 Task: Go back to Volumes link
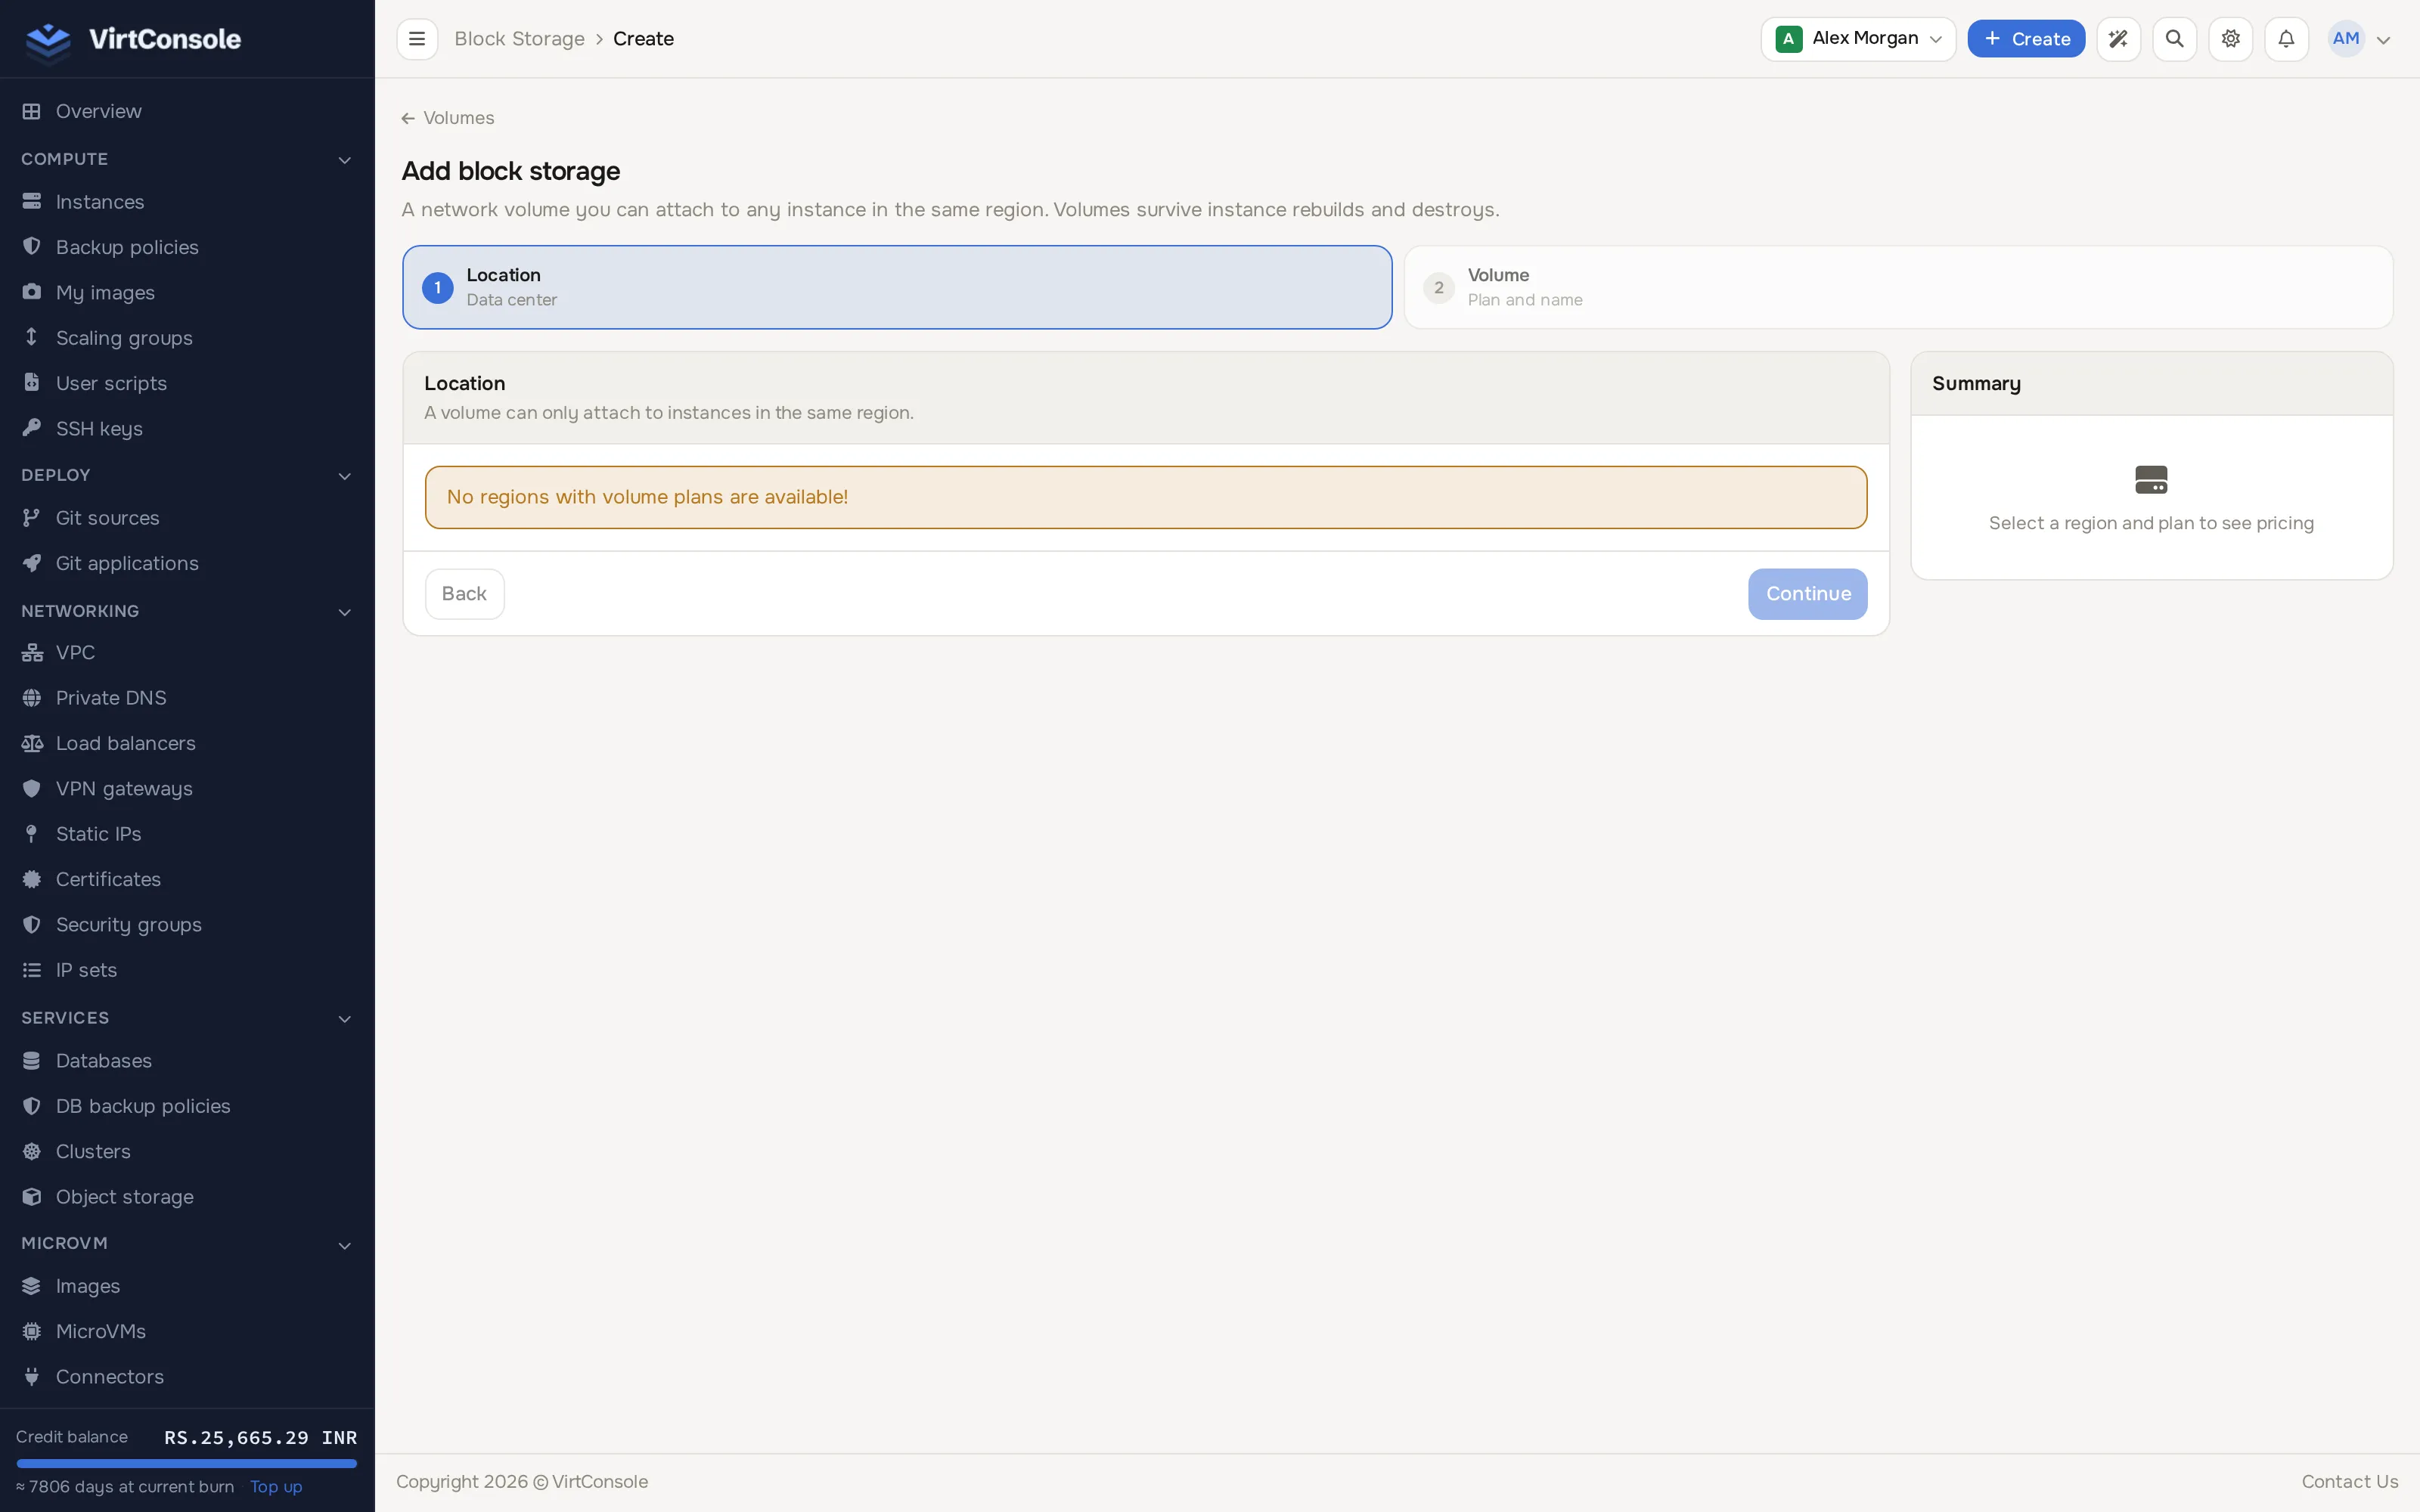tap(448, 118)
